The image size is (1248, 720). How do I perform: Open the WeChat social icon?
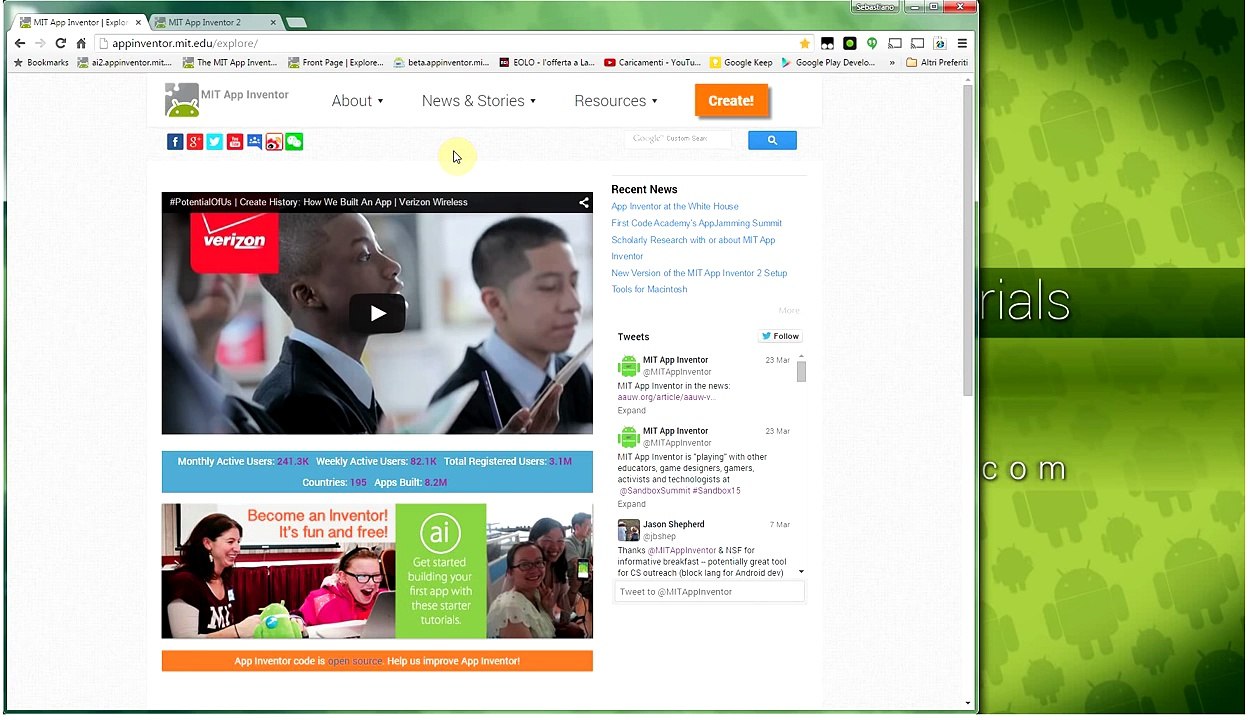point(294,142)
